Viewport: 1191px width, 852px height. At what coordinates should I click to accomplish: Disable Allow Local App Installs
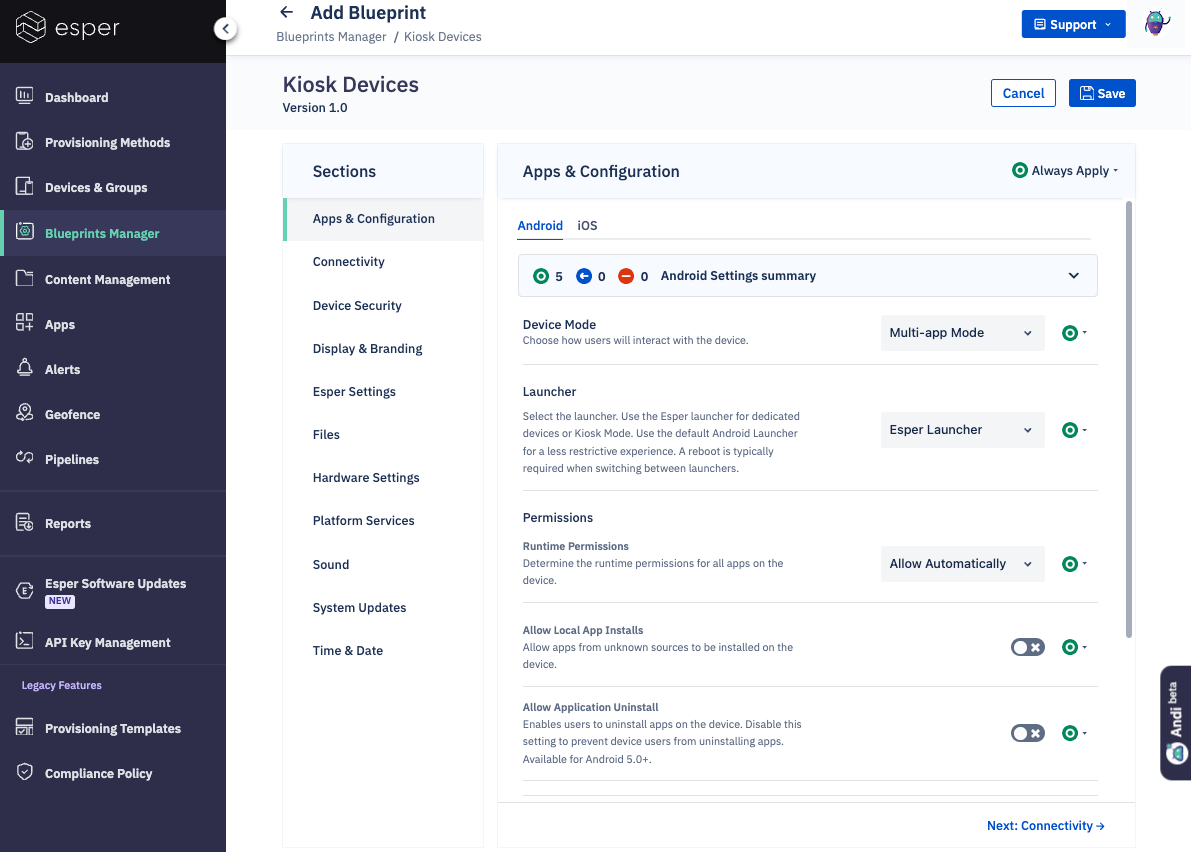(x=1027, y=647)
